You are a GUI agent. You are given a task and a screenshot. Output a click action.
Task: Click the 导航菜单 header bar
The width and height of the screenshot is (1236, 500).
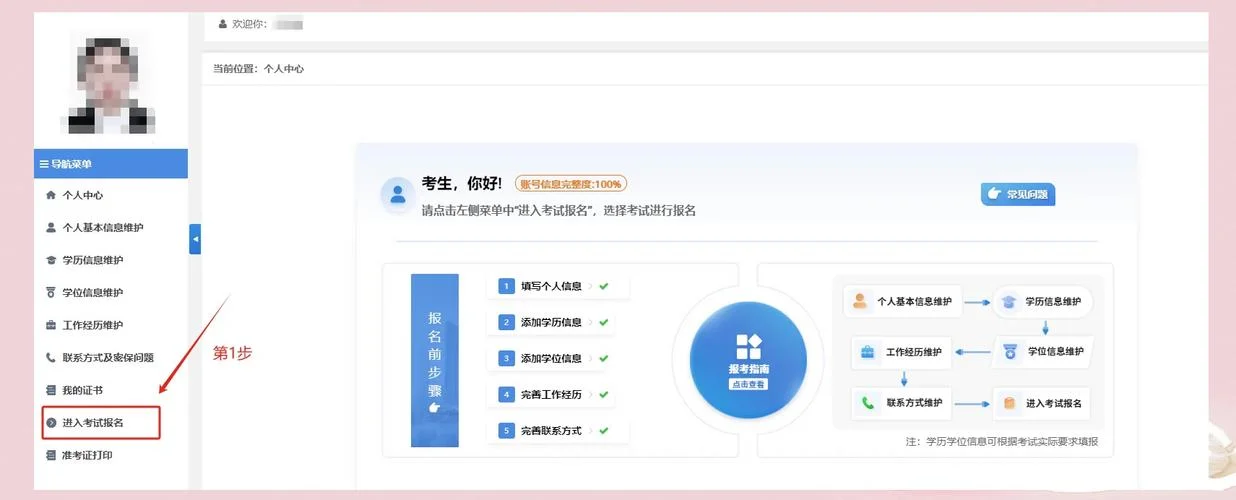[111, 164]
